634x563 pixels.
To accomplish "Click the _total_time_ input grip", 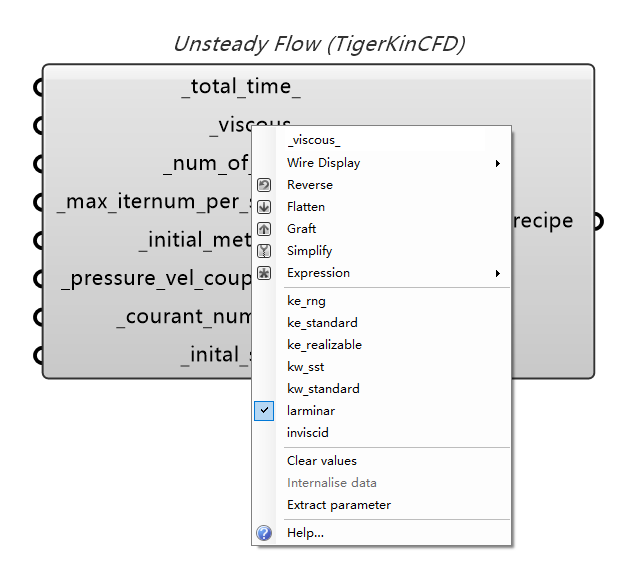I will [40, 87].
